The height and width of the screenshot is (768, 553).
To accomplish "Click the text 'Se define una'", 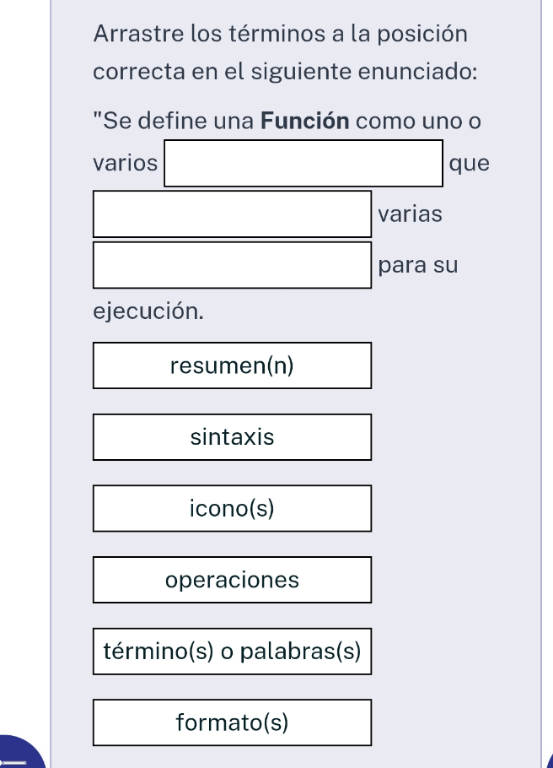I will 173,120.
